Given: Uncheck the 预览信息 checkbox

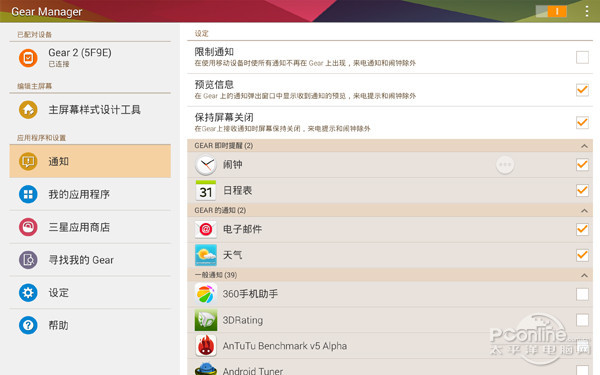Looking at the screenshot, I should pyautogui.click(x=582, y=90).
